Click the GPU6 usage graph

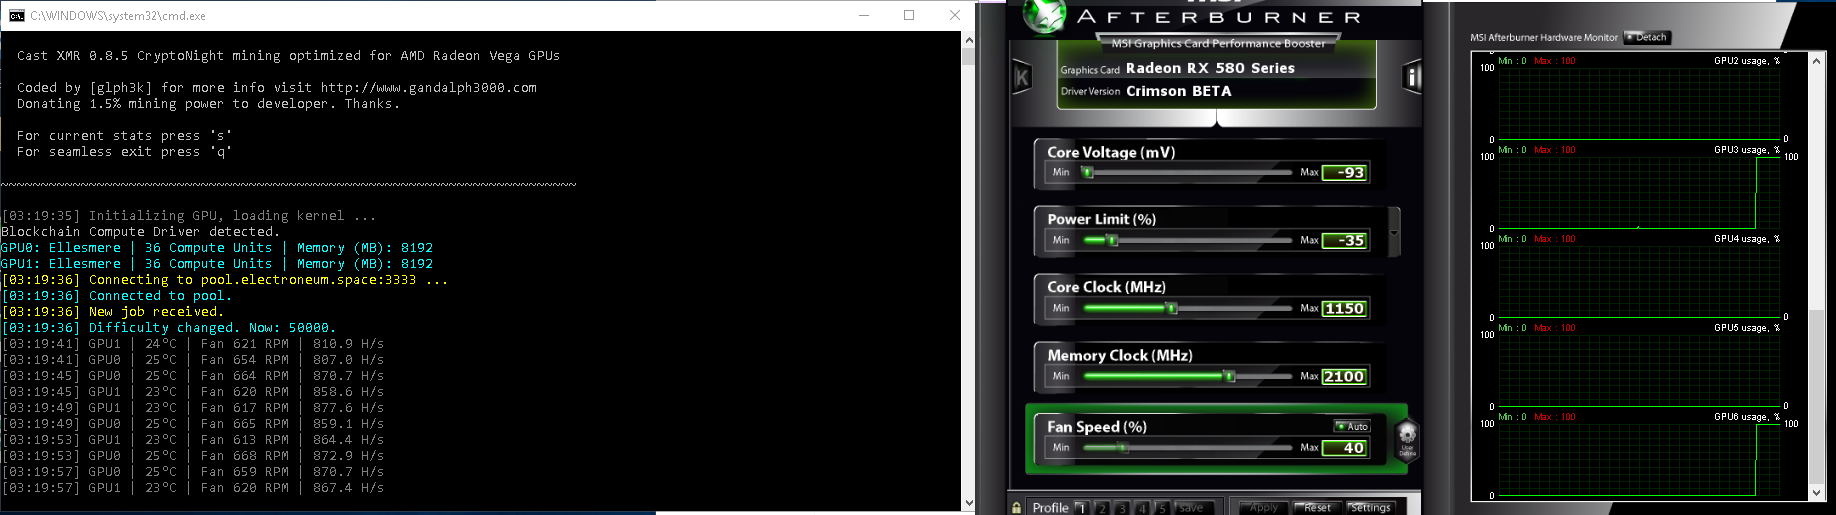coord(1639,459)
